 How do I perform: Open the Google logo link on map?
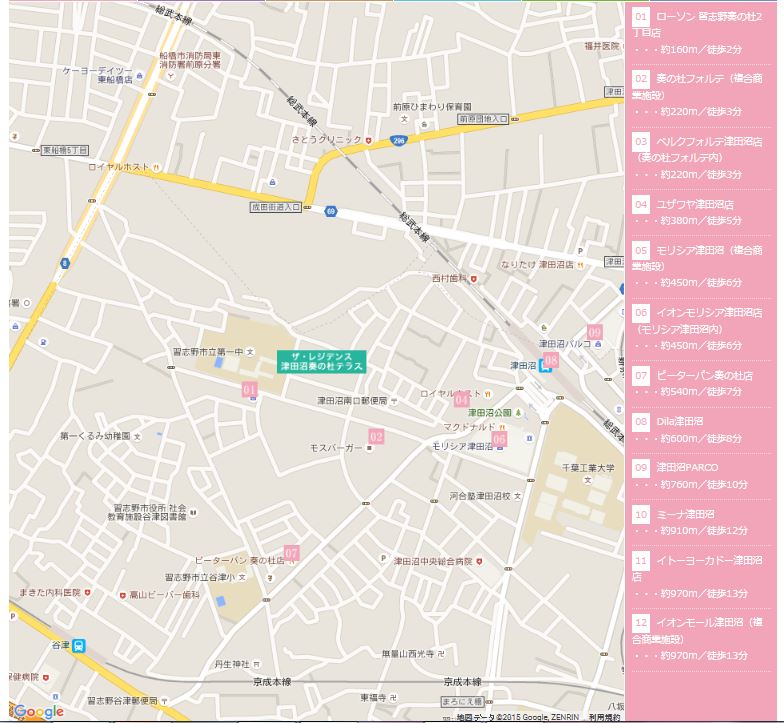(x=38, y=711)
